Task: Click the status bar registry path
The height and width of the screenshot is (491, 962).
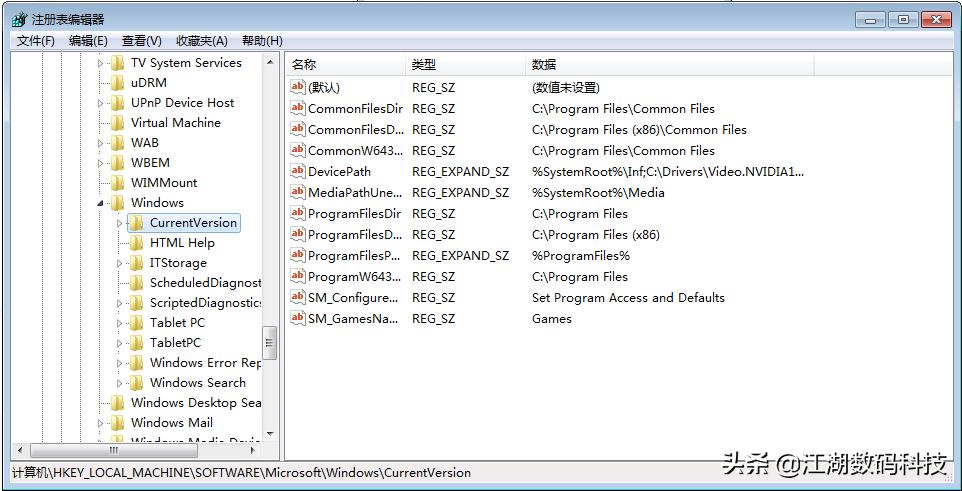Action: pos(242,473)
